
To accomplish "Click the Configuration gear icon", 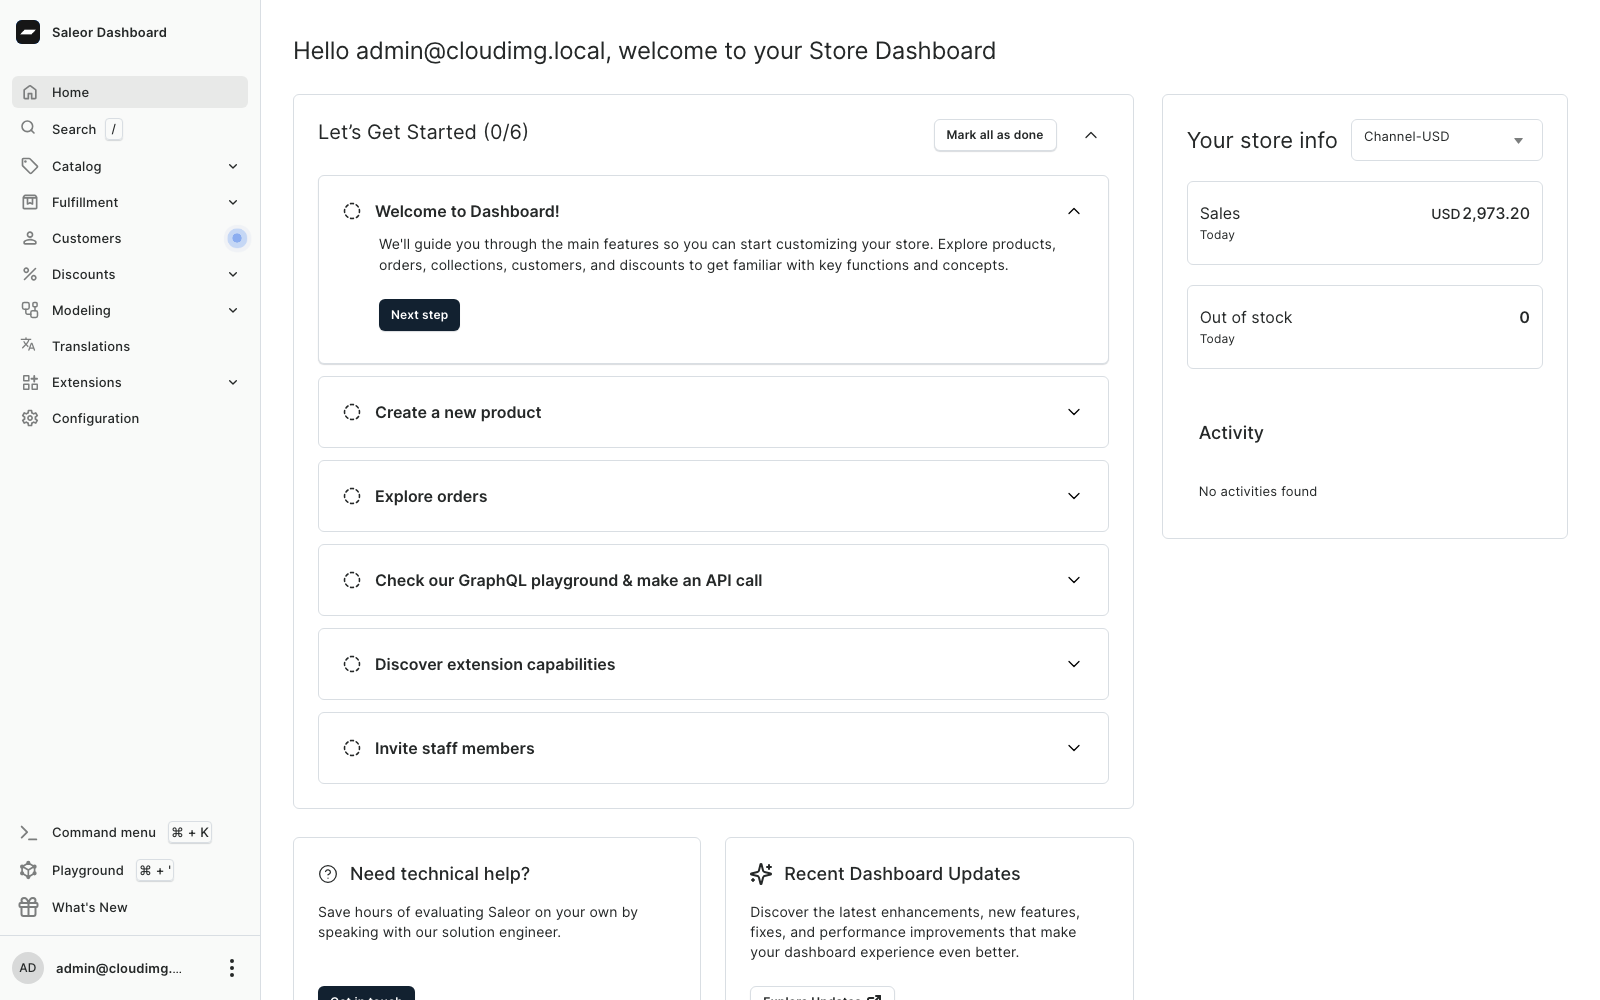I will [x=30, y=418].
